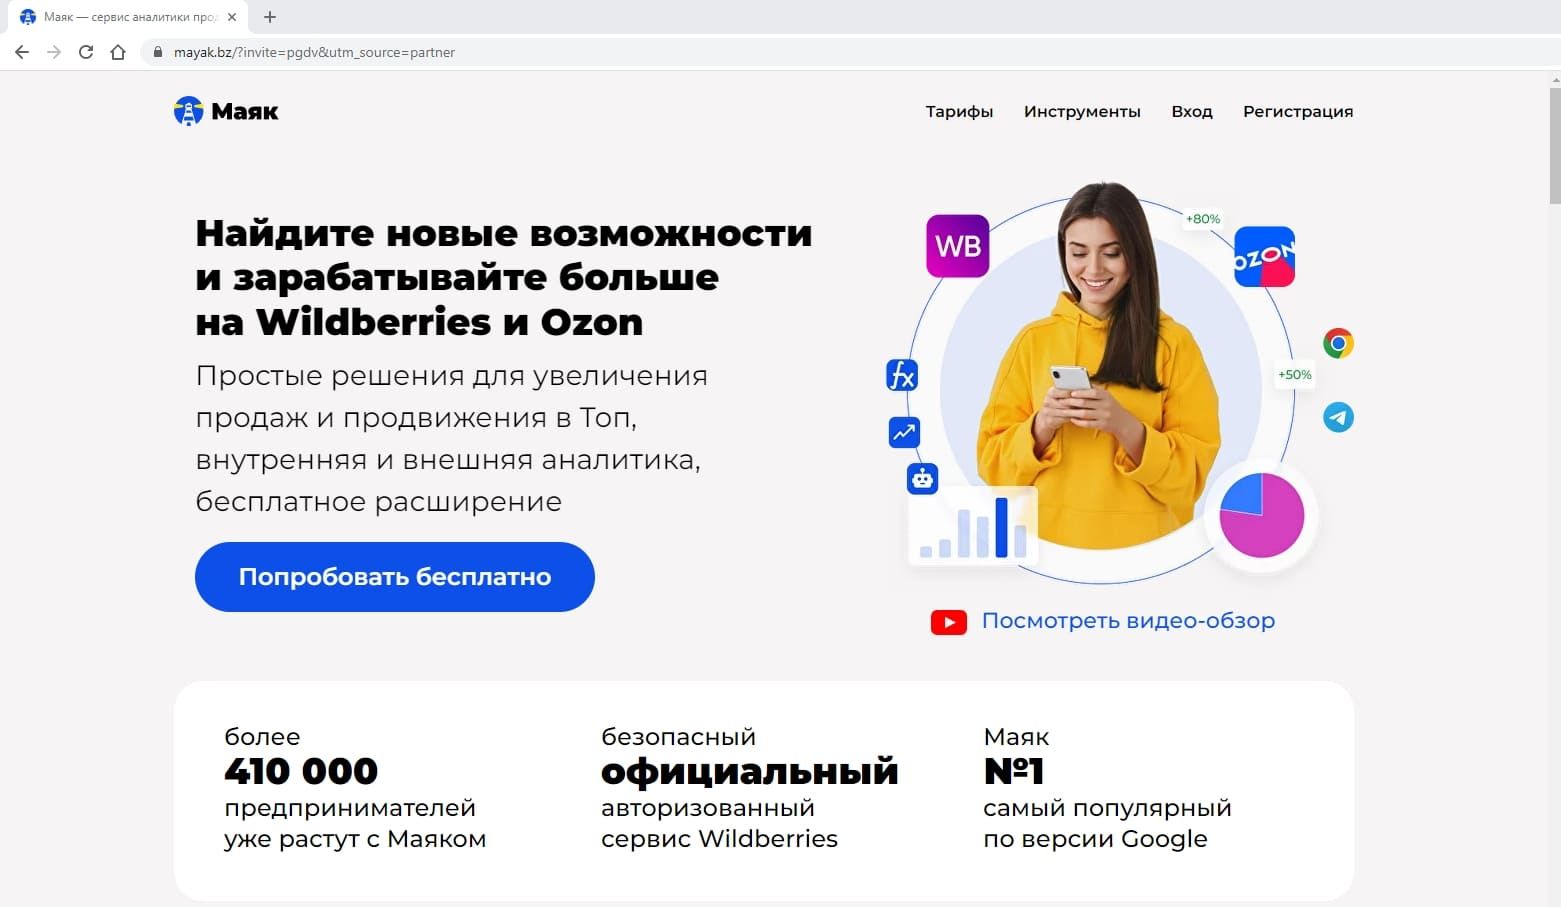This screenshot has width=1561, height=907.
Task: Go back with the browser back arrow
Action: coord(22,52)
